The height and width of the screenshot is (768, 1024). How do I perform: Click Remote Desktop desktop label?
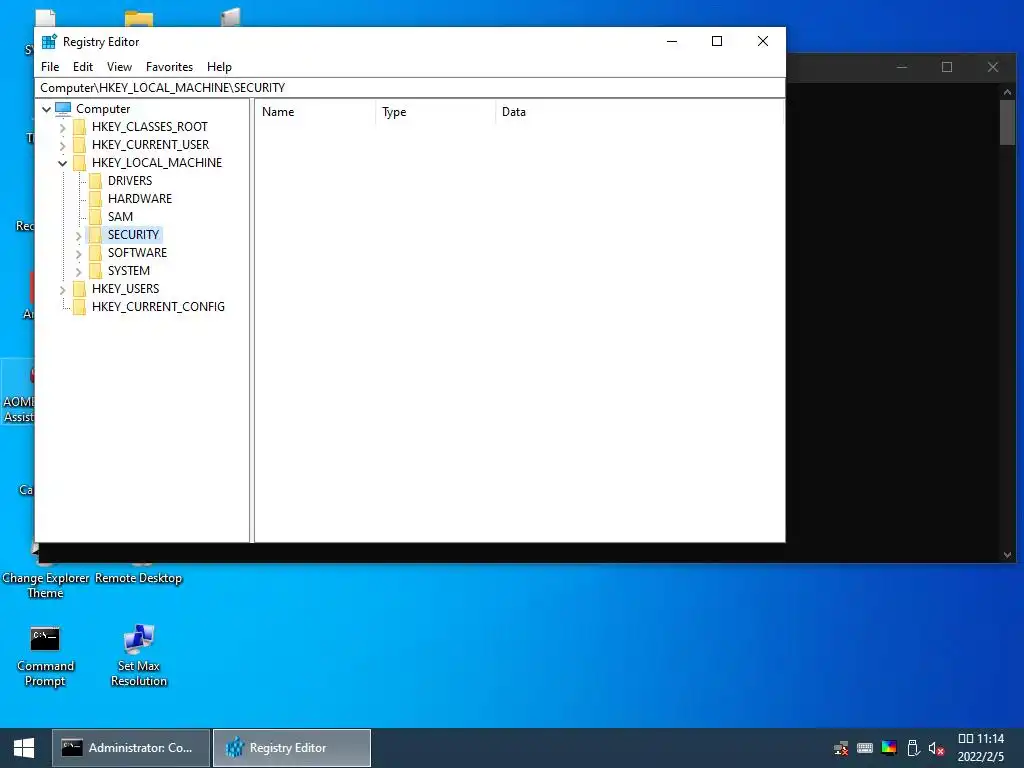tap(138, 578)
